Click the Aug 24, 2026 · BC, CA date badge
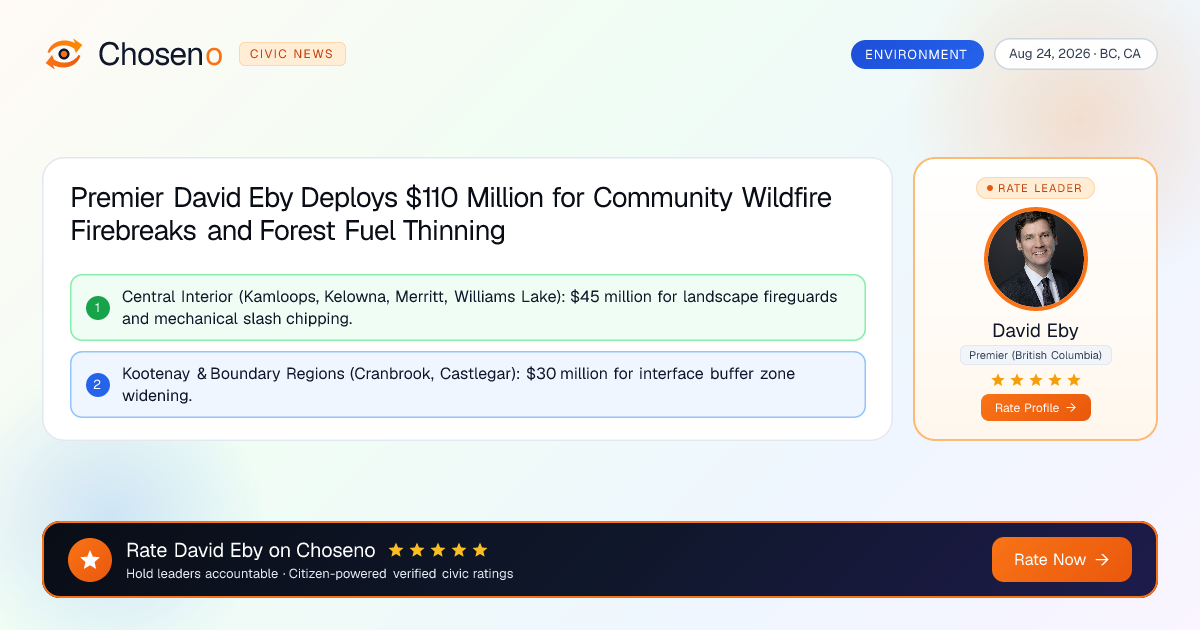Viewport: 1200px width, 630px height. click(x=1075, y=54)
